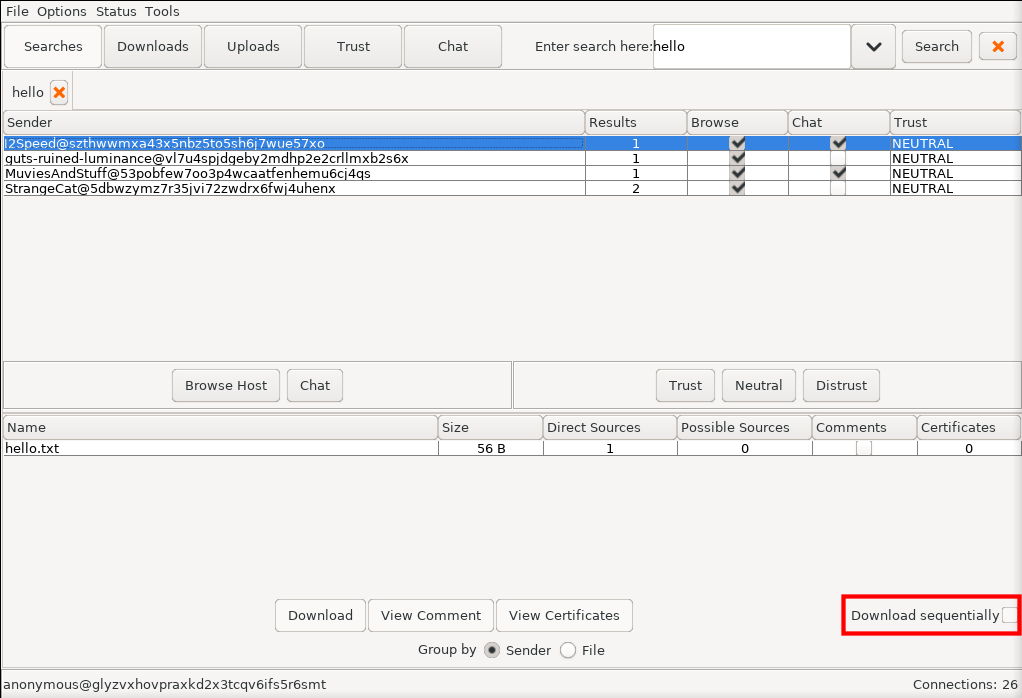Enable the Download sequentially checkbox
The height and width of the screenshot is (698, 1022).
[x=1009, y=615]
